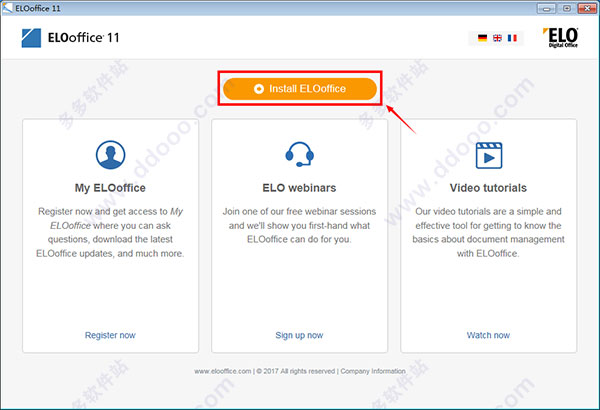This screenshot has width=600, height=410.
Task: Maximize the ELOoffice 11 window
Action: point(567,8)
